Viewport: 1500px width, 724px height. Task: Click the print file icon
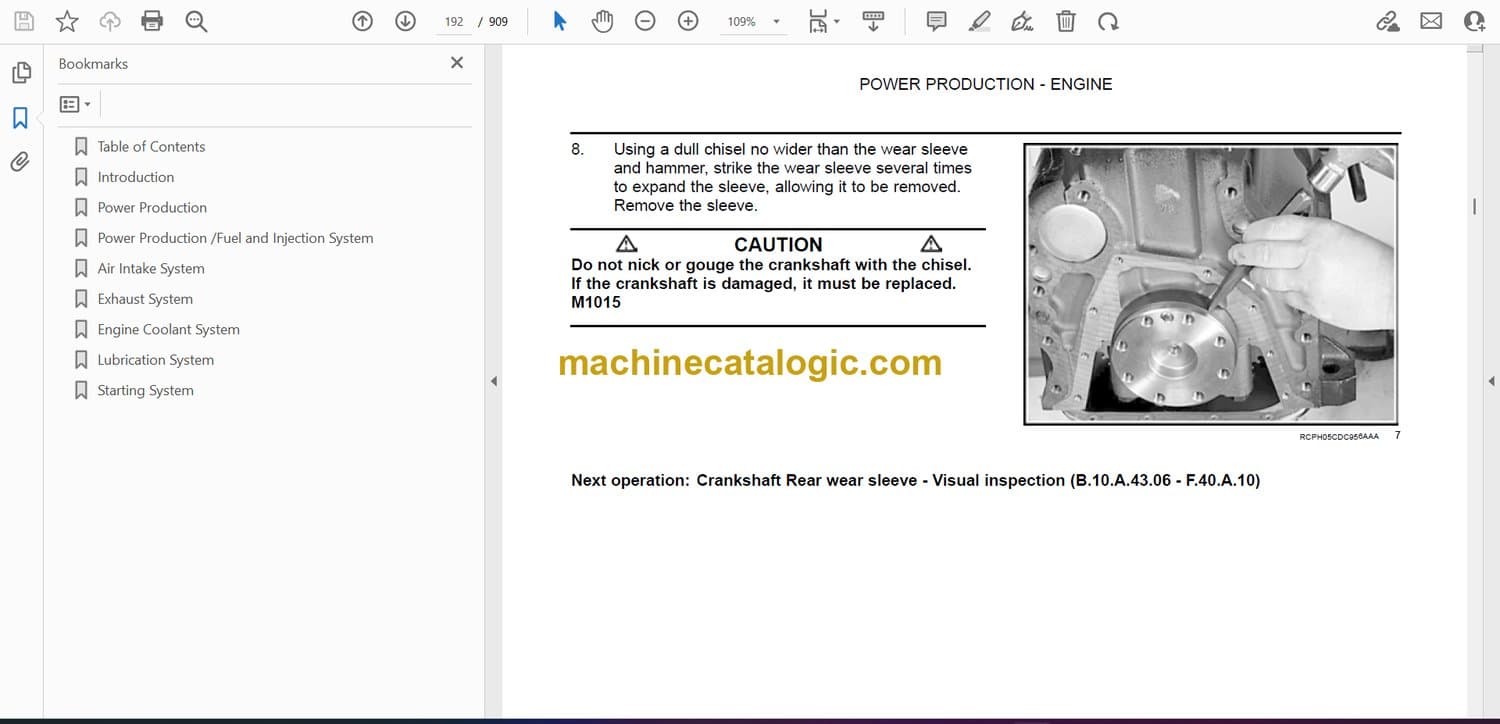(x=152, y=21)
